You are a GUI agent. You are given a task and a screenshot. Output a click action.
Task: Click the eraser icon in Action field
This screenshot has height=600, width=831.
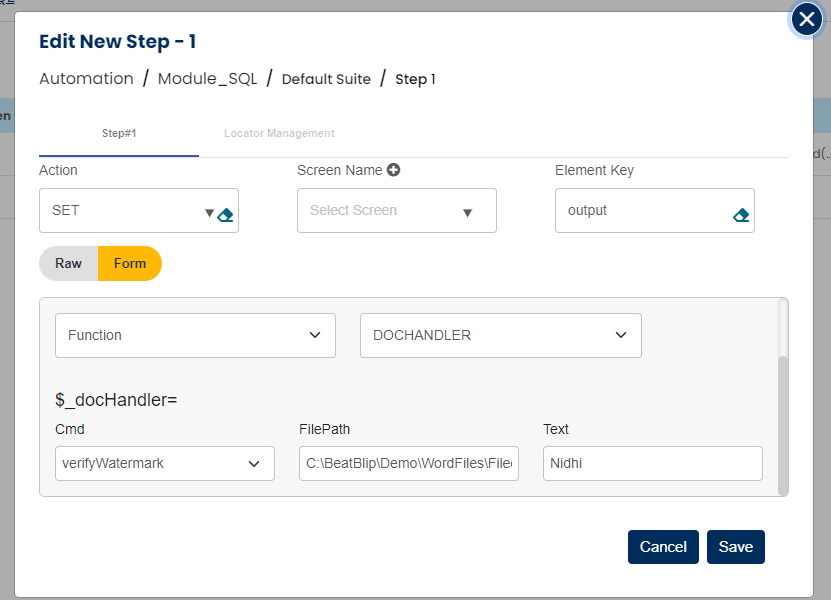225,214
